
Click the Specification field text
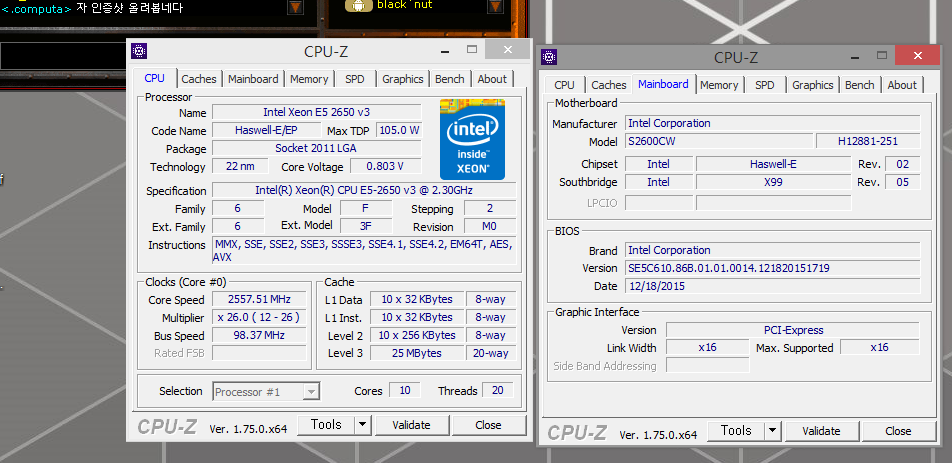[x=364, y=190]
